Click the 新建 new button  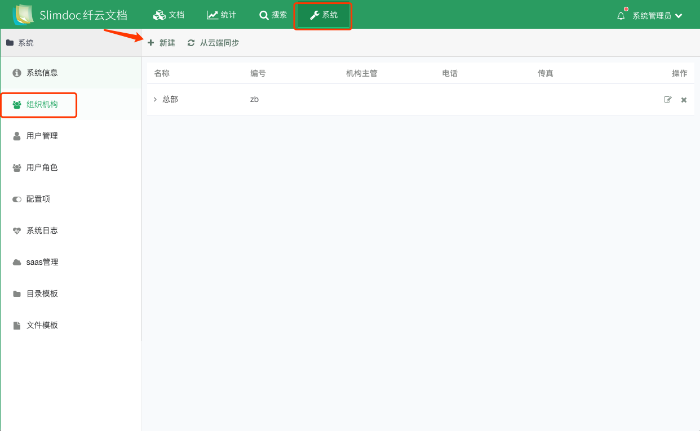[161, 42]
